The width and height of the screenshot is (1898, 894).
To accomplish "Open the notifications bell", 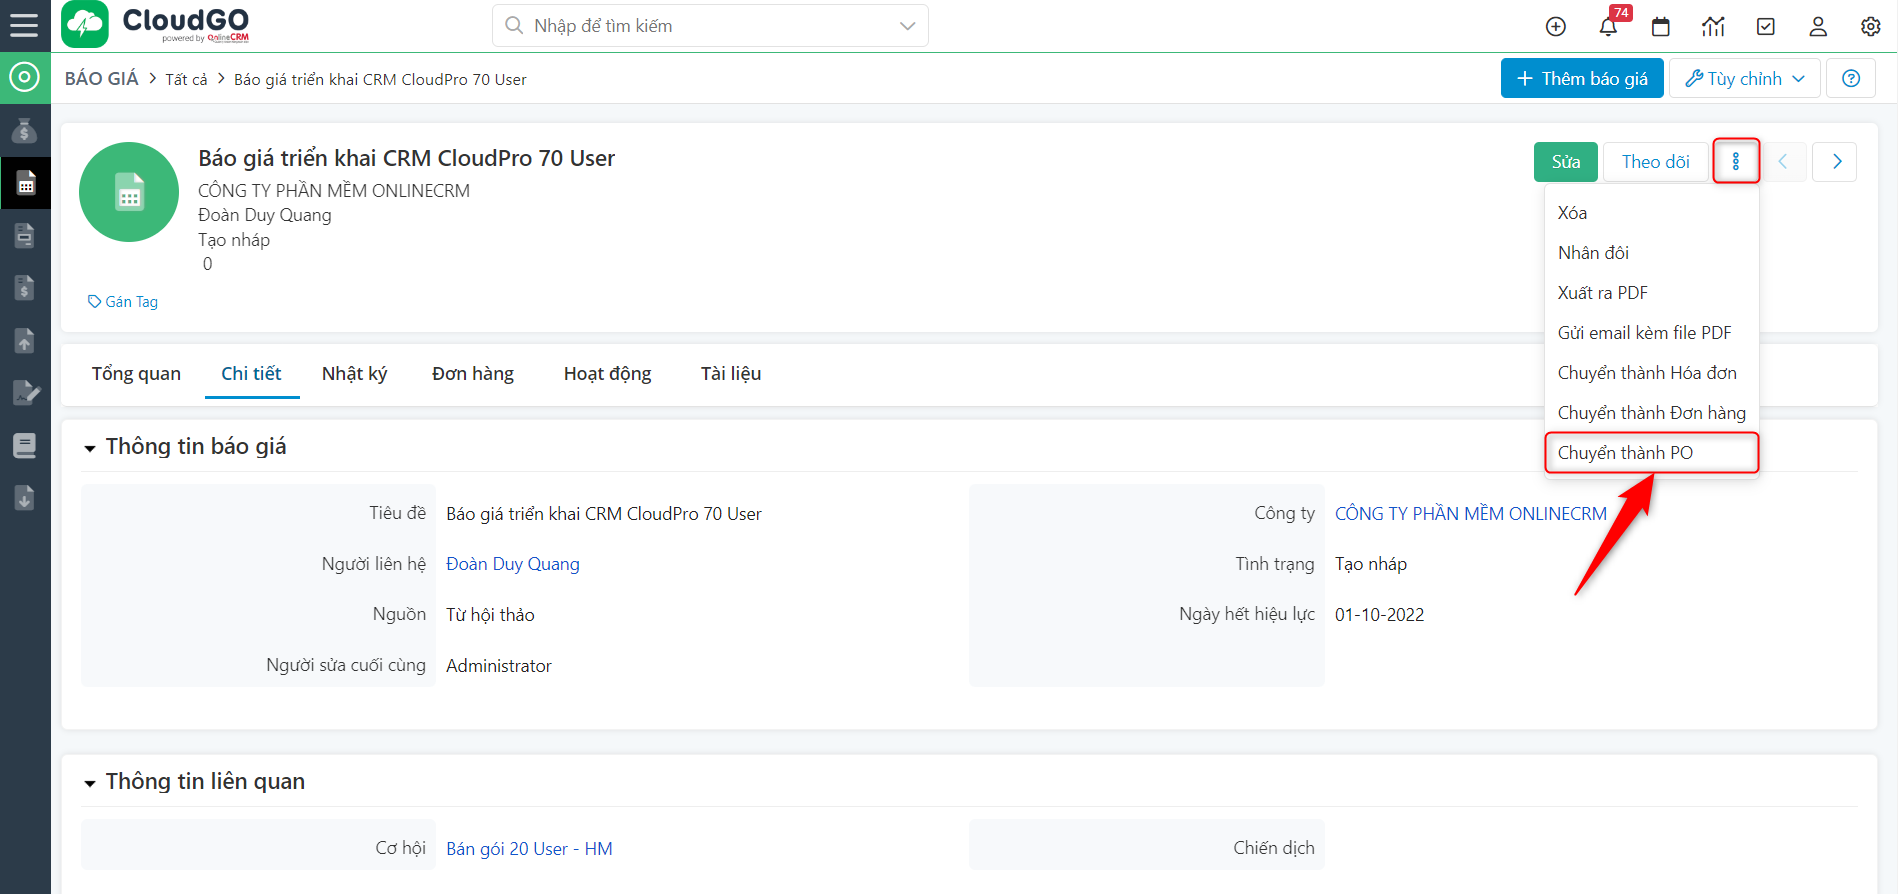I will coord(1608,26).
